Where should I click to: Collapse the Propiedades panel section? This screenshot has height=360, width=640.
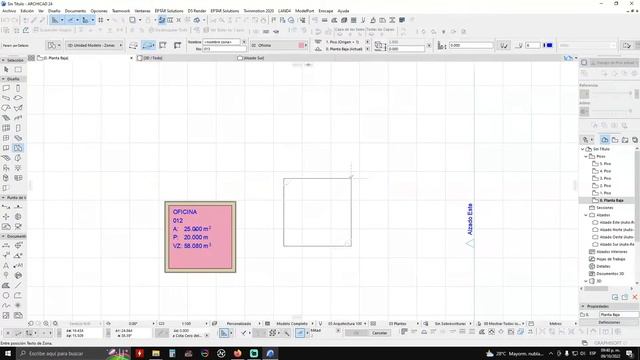point(583,306)
